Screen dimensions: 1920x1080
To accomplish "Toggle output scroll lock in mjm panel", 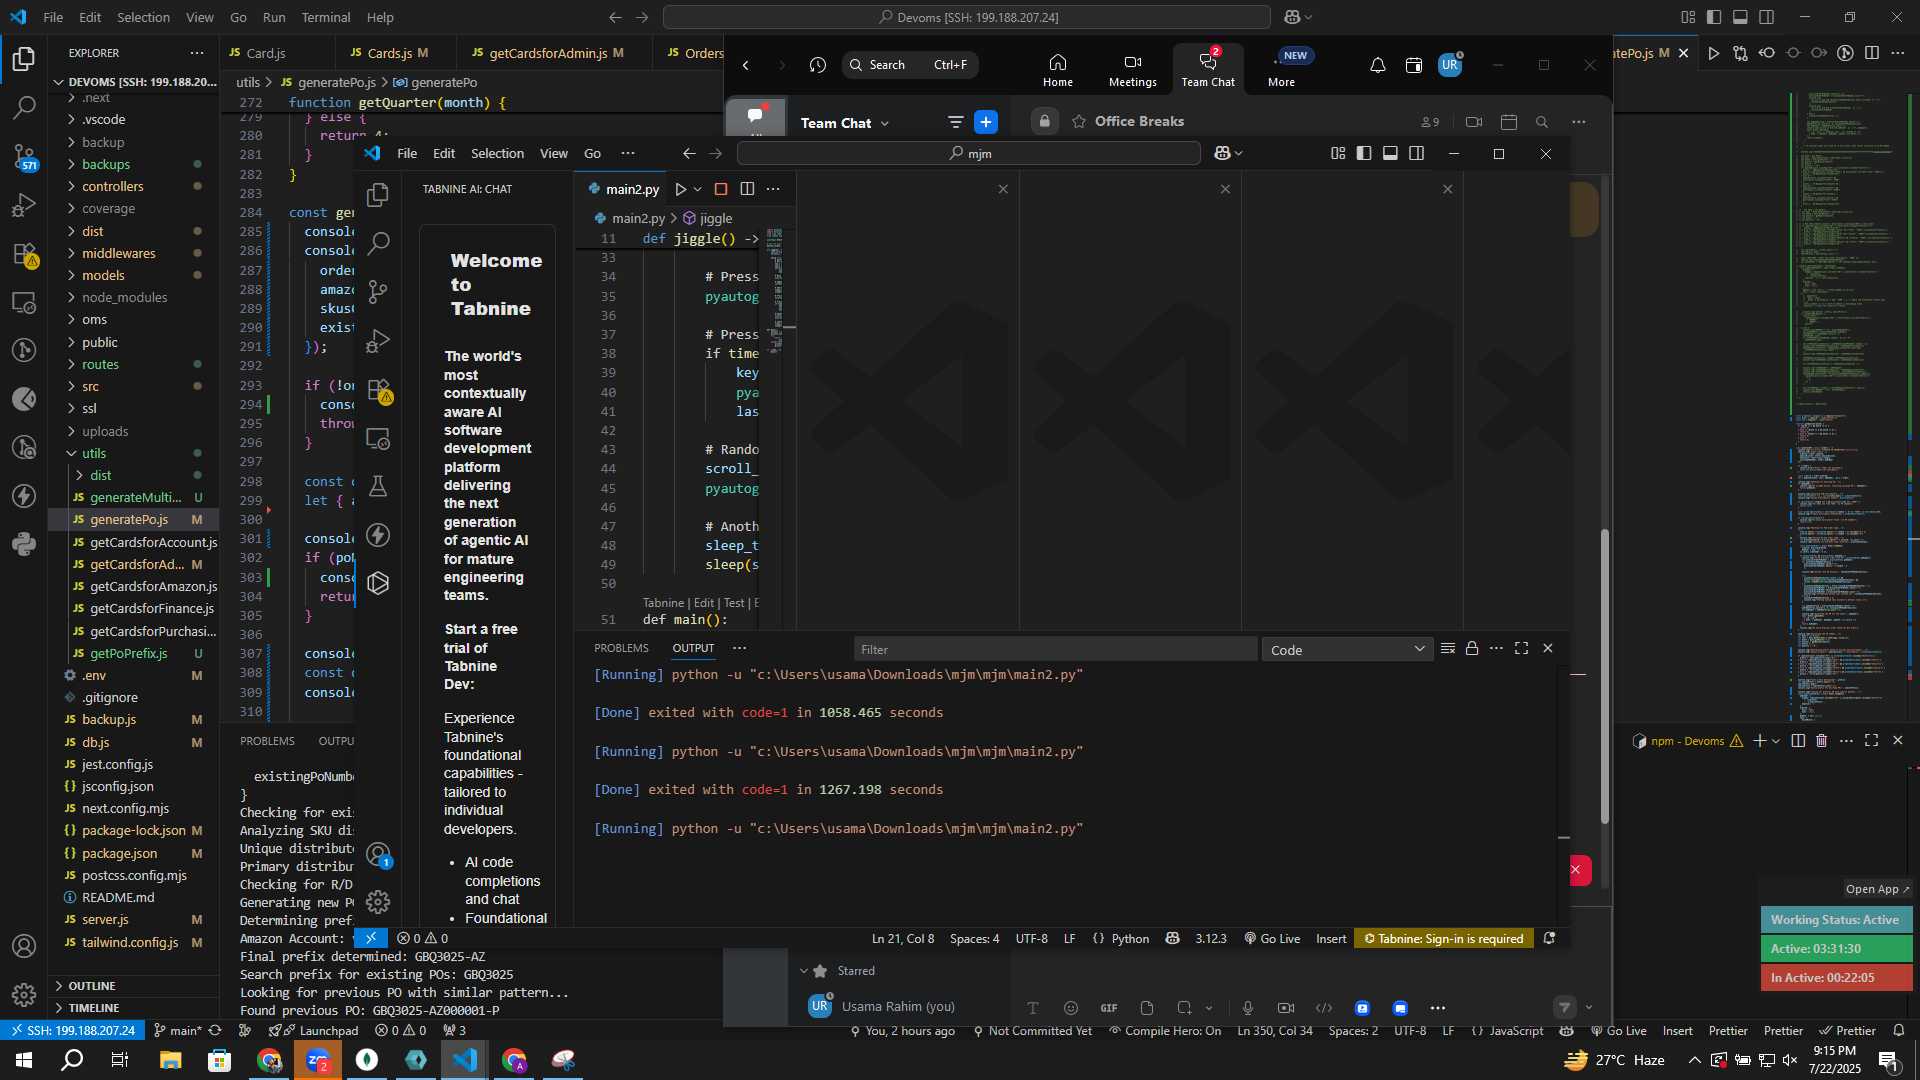I will [1472, 649].
